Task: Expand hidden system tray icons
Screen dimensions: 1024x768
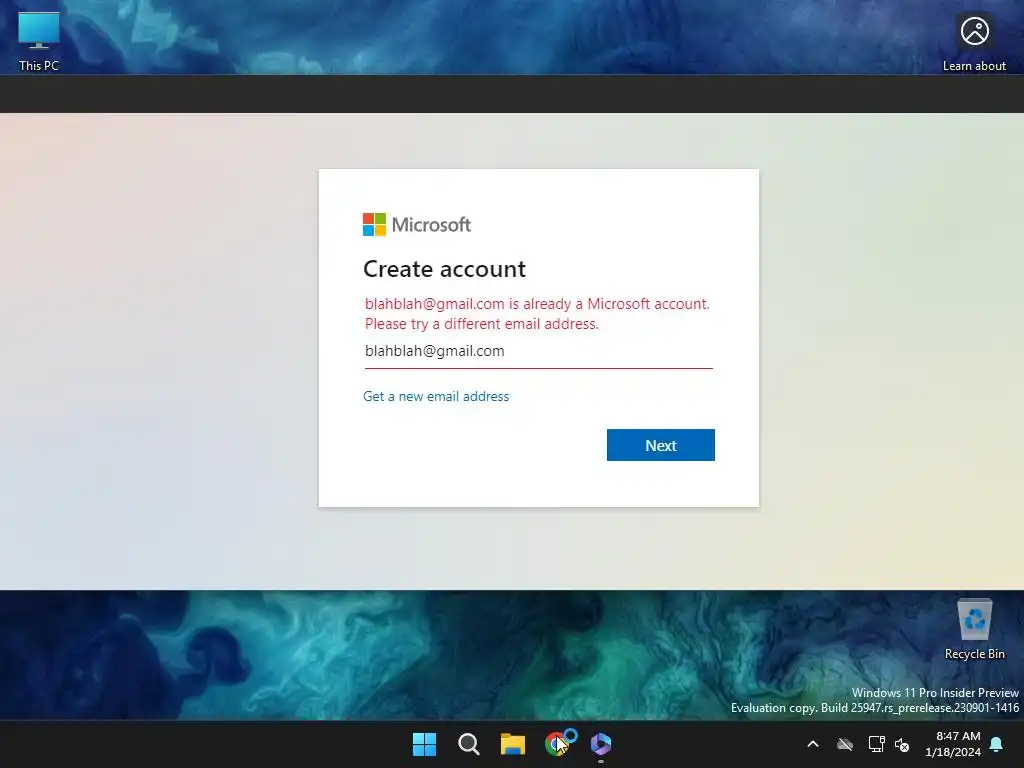Action: point(813,744)
